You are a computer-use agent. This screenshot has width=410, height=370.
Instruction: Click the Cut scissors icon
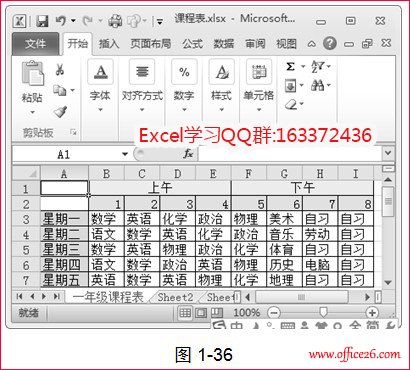pyautogui.click(x=60, y=70)
